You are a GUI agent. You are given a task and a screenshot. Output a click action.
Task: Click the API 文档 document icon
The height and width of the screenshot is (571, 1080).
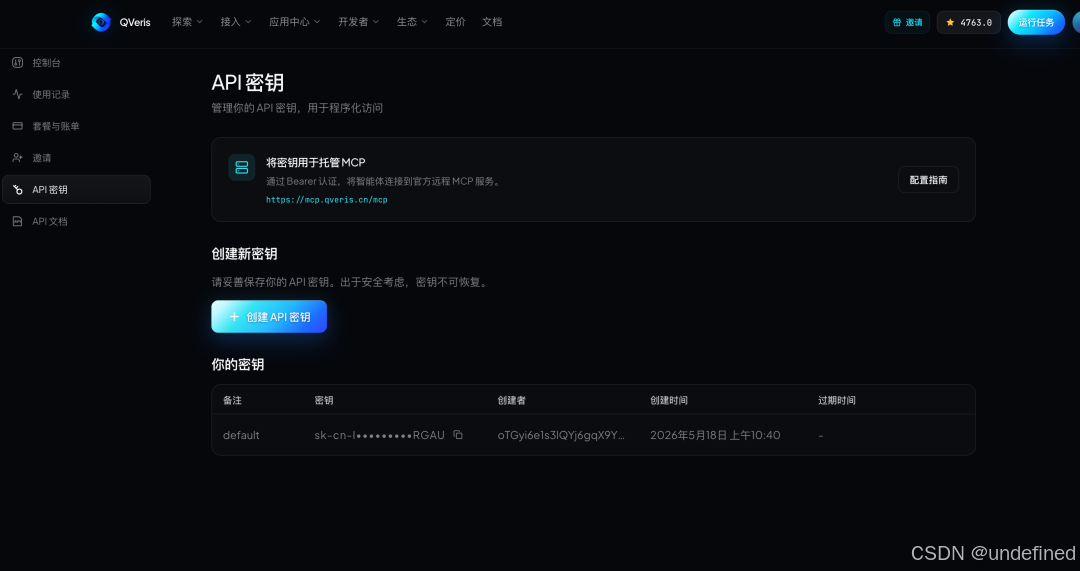(x=18, y=221)
